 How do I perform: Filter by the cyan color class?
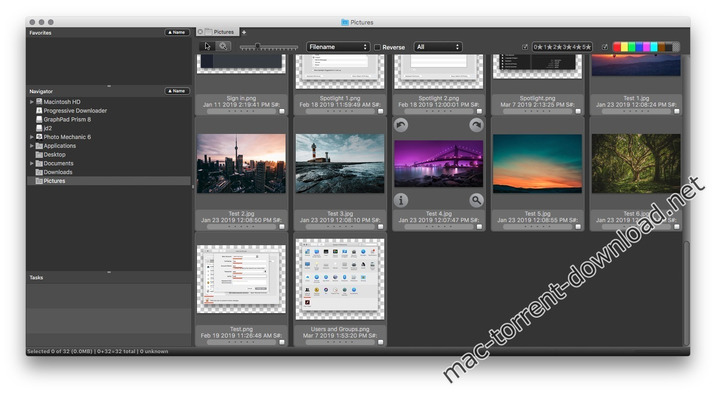(653, 47)
